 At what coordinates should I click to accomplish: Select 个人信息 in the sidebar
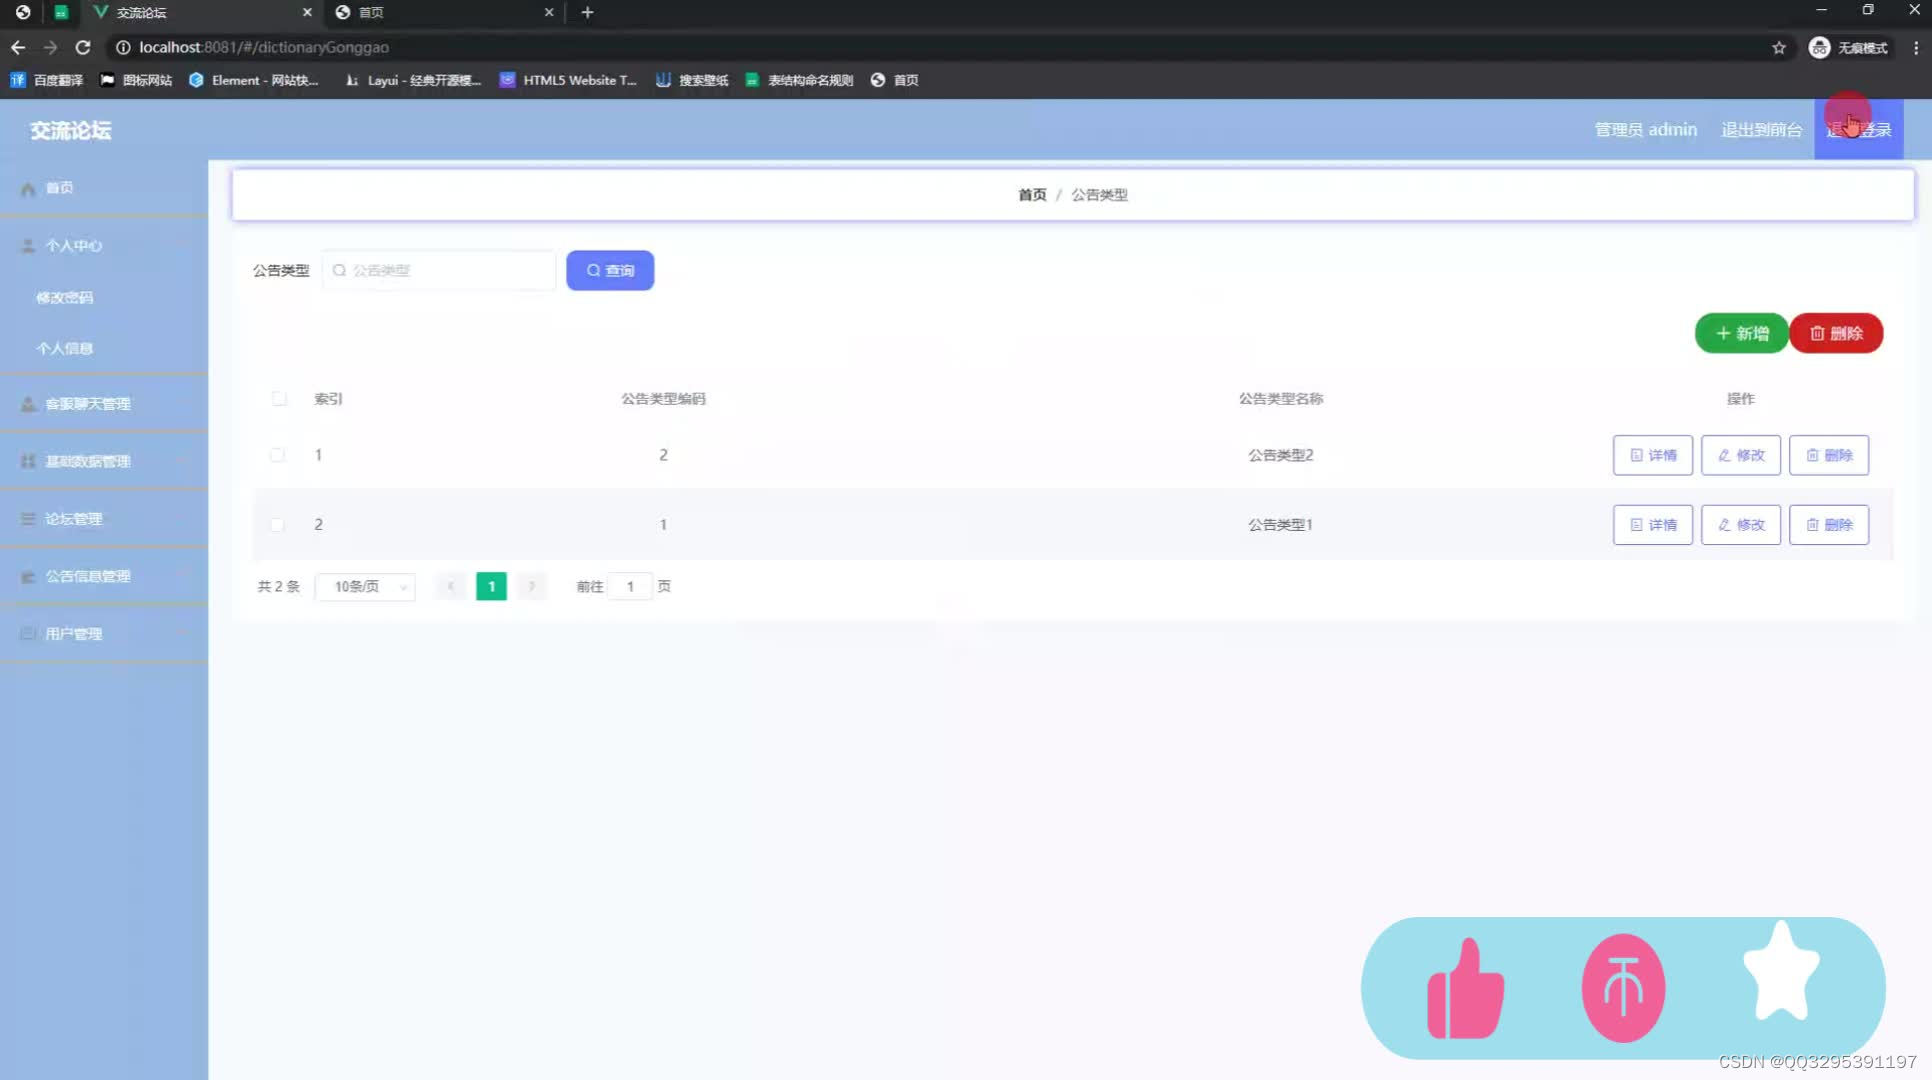point(65,348)
